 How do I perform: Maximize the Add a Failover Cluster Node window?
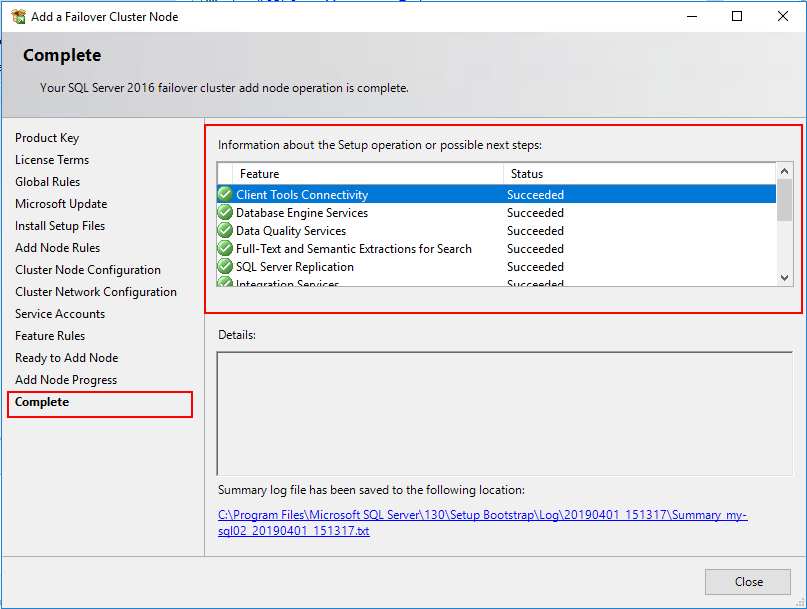(737, 16)
